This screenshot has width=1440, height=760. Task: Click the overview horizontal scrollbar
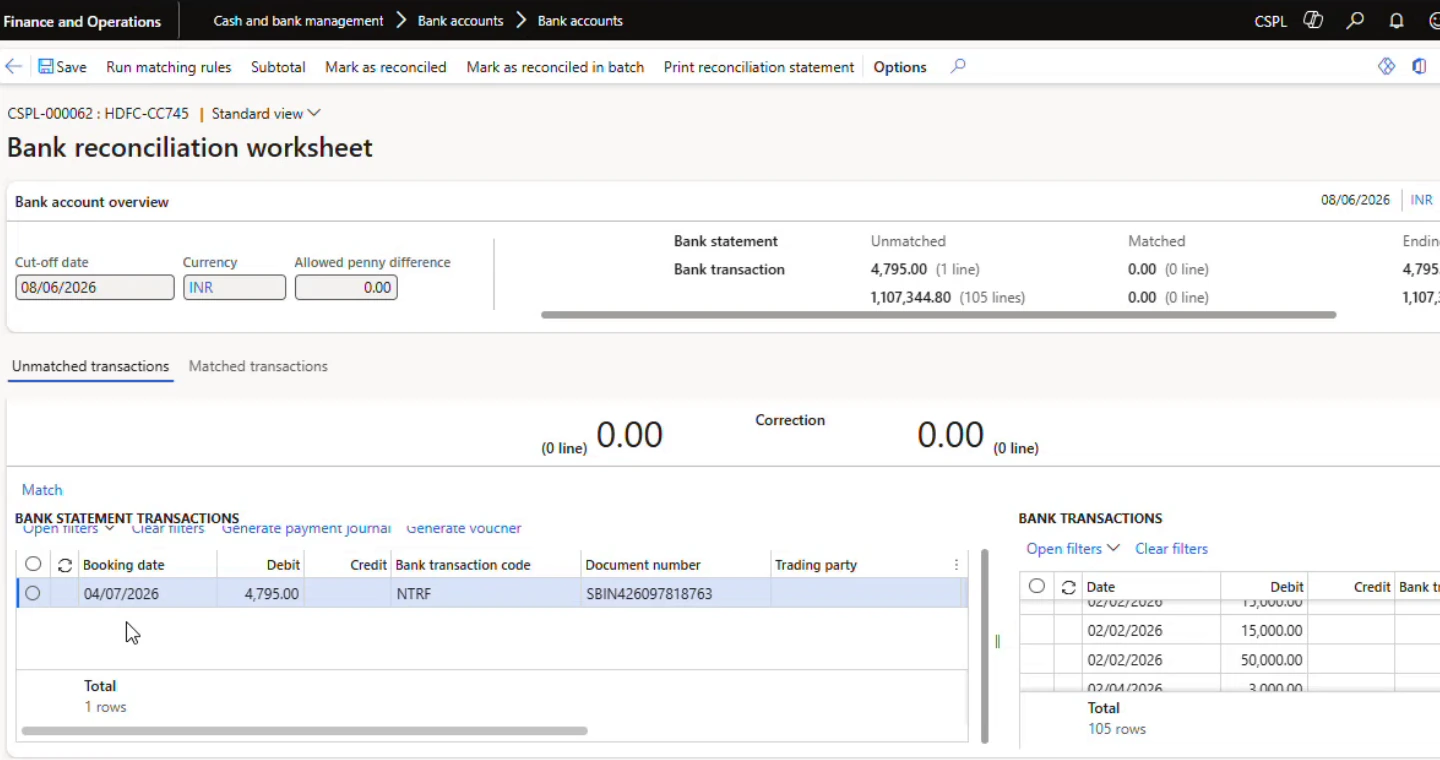click(938, 315)
